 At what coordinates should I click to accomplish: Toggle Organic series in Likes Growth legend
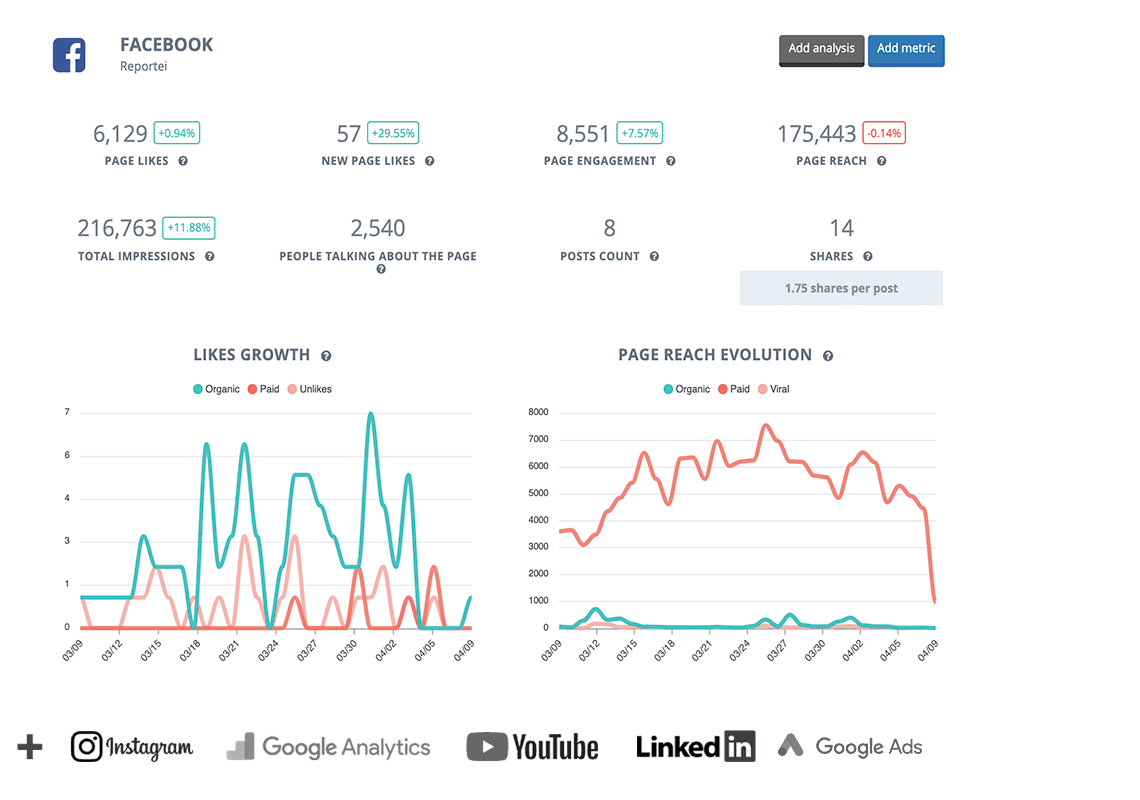point(216,389)
